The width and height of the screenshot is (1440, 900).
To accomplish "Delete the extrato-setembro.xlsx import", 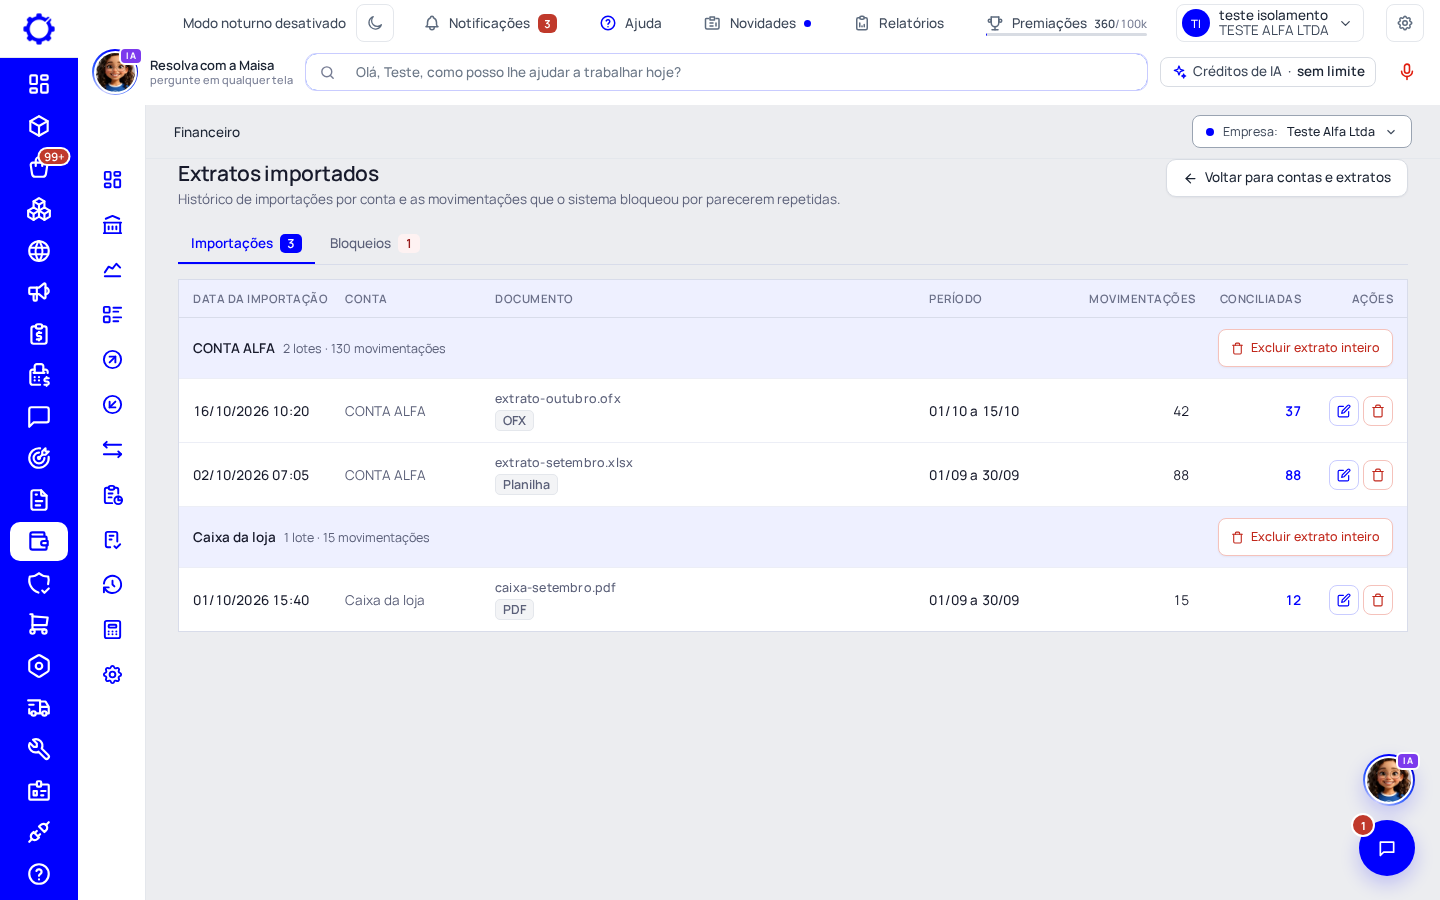I will click(1378, 475).
